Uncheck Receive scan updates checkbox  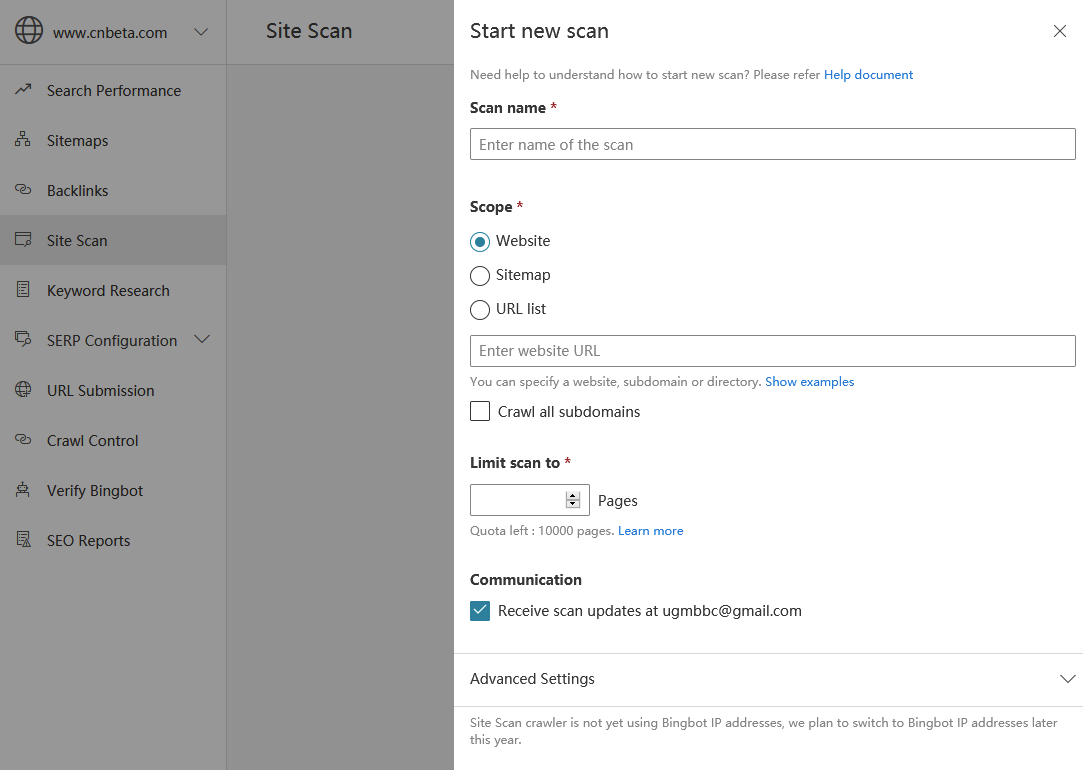[480, 611]
